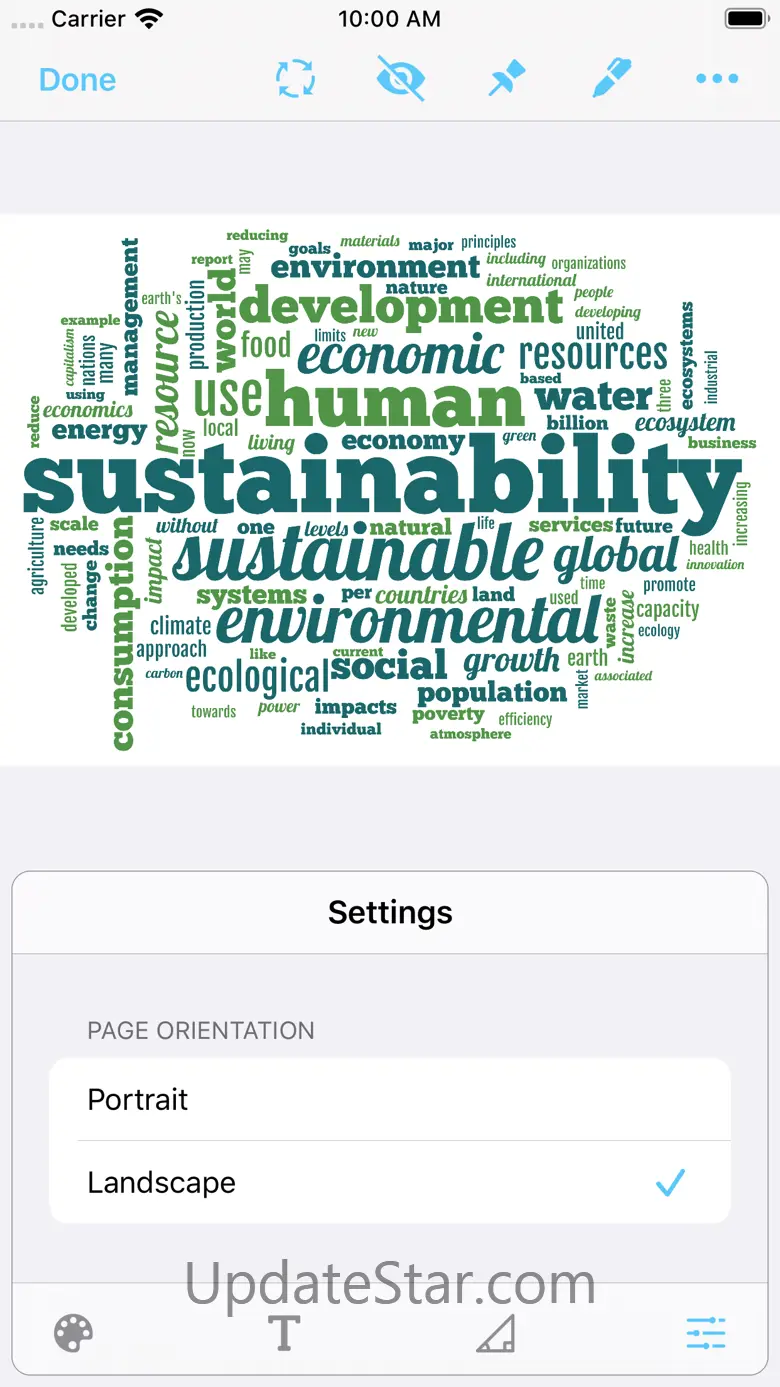This screenshot has width=780, height=1387.
Task: Tap the Settings panel header
Action: pos(390,912)
